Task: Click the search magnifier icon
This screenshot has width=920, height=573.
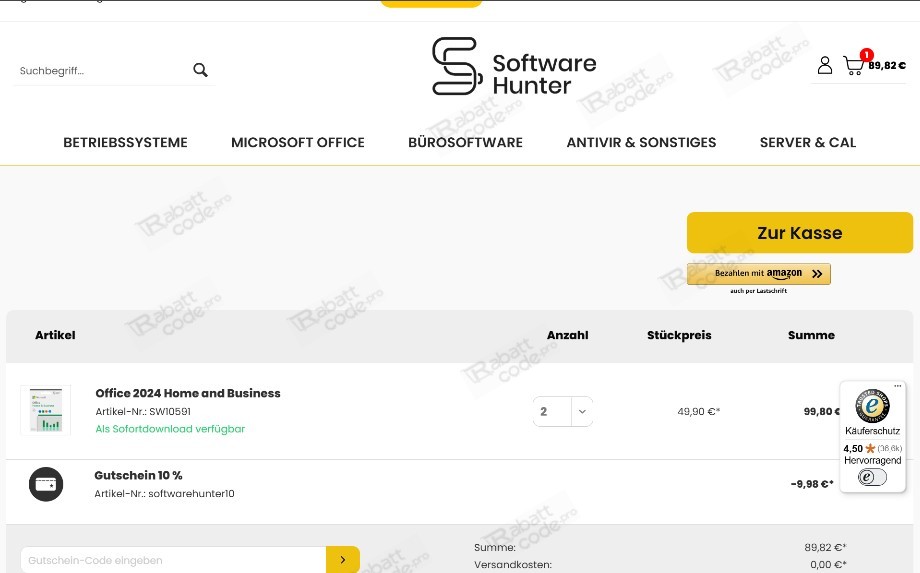Action: click(200, 70)
